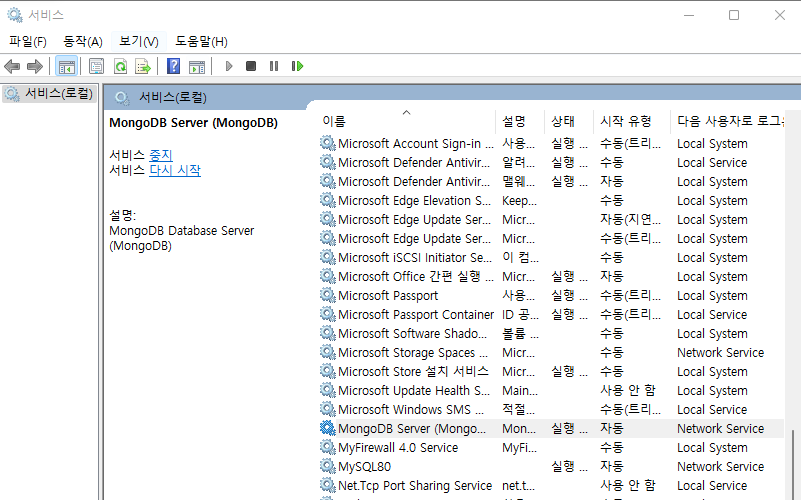Select the Microsoft Passport service row

[x=551, y=296]
